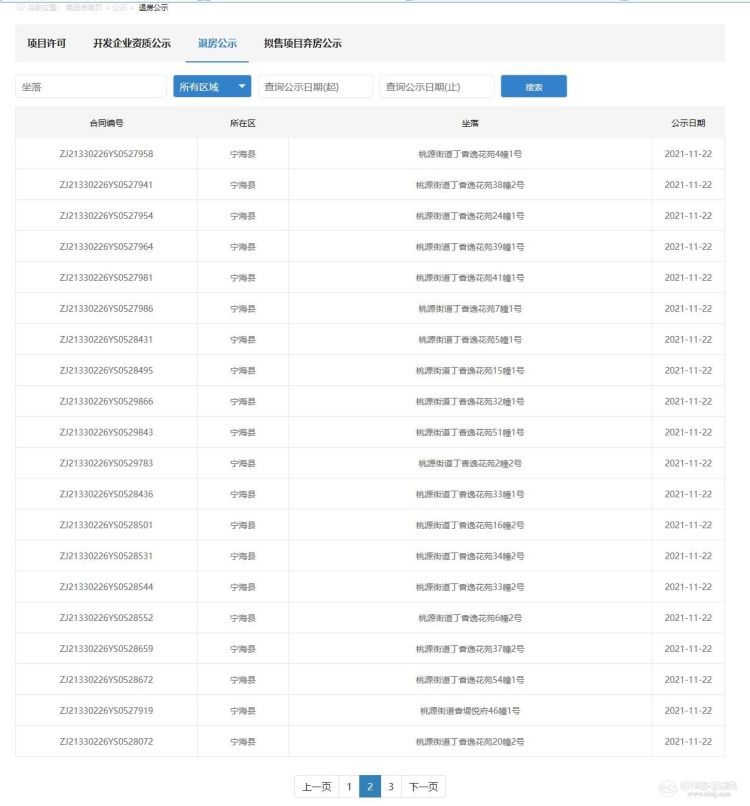Click 下一页 to go to next page
750x806 pixels.
click(423, 787)
